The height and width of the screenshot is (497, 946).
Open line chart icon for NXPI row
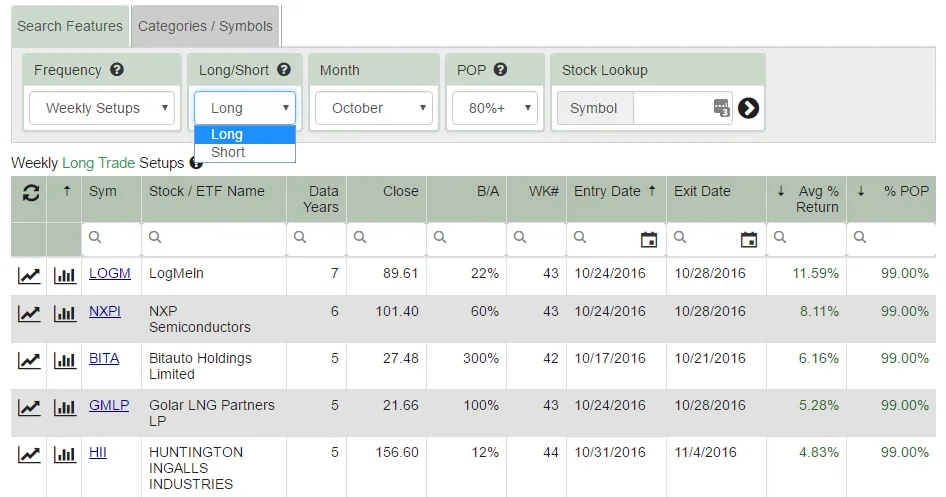tap(29, 313)
